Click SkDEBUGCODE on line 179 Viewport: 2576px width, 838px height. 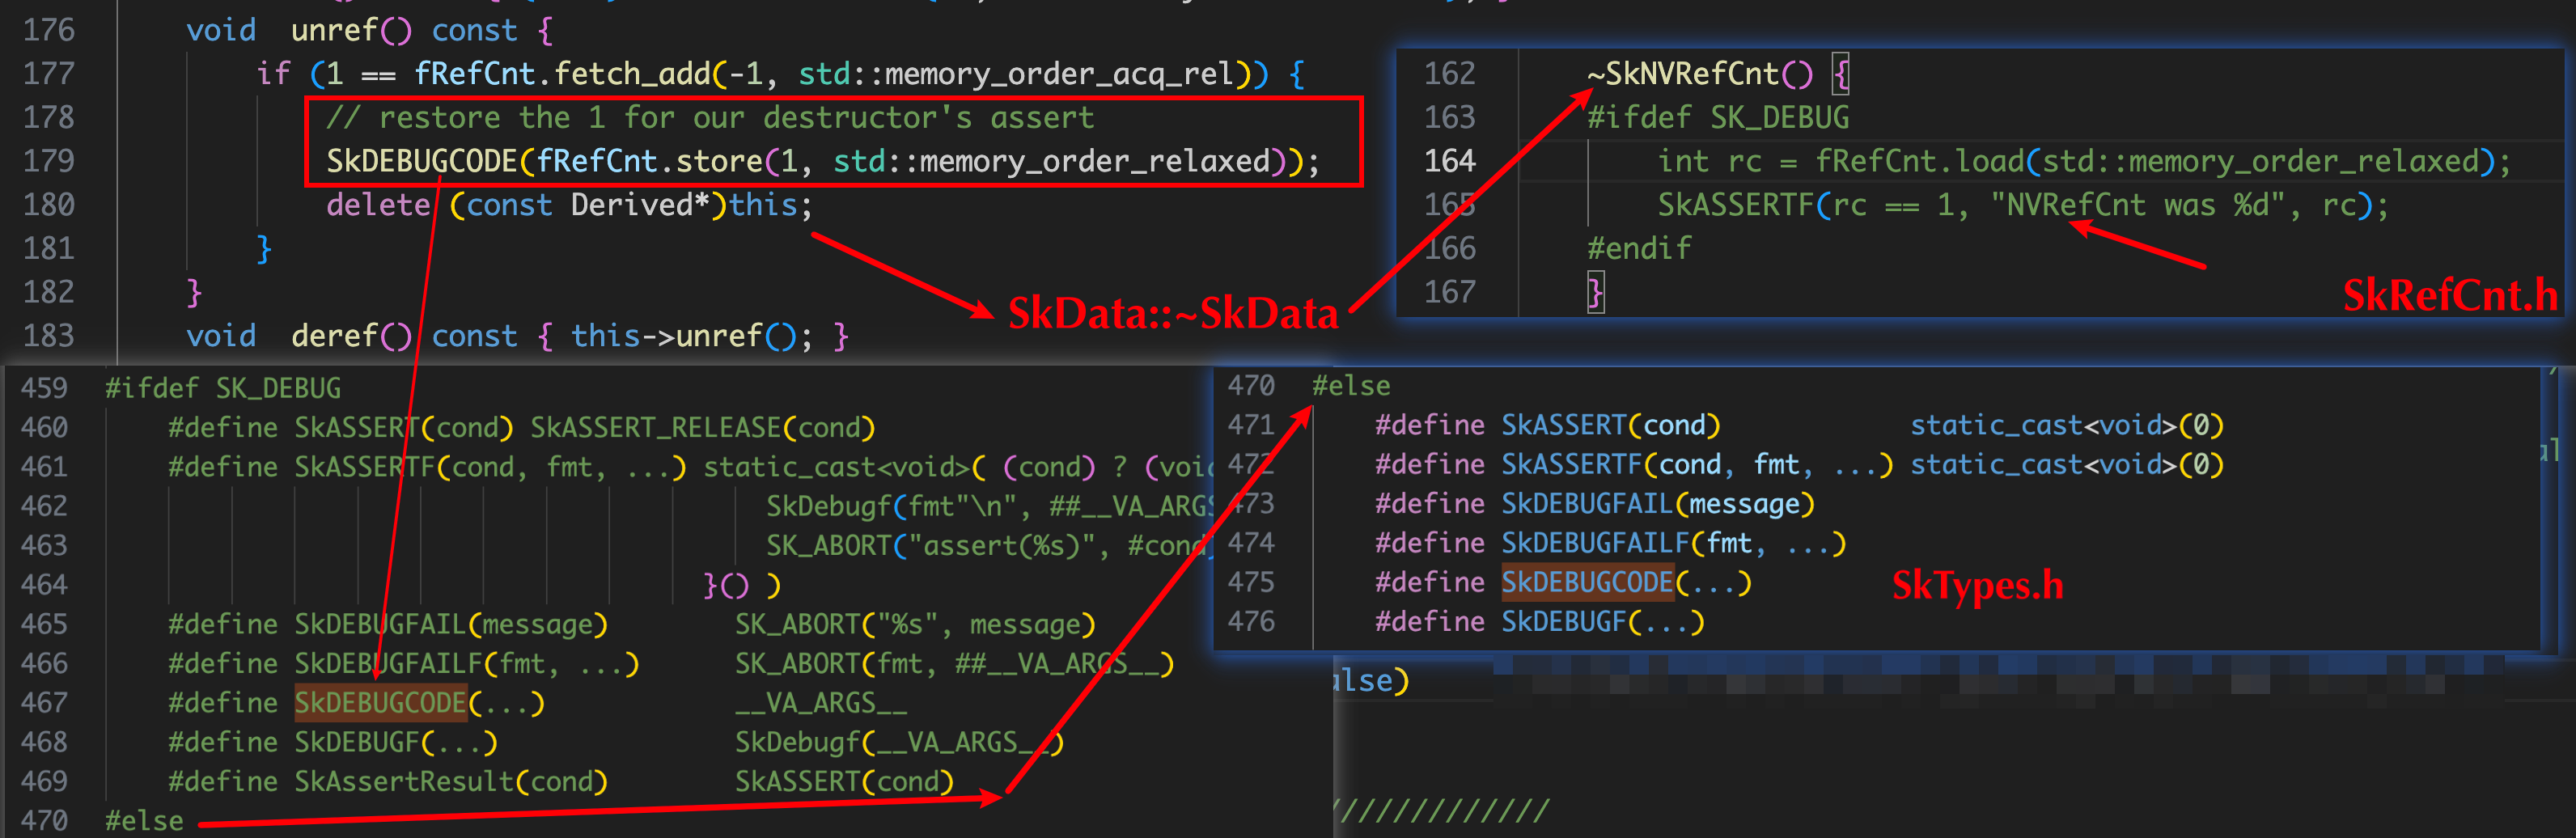(x=421, y=161)
